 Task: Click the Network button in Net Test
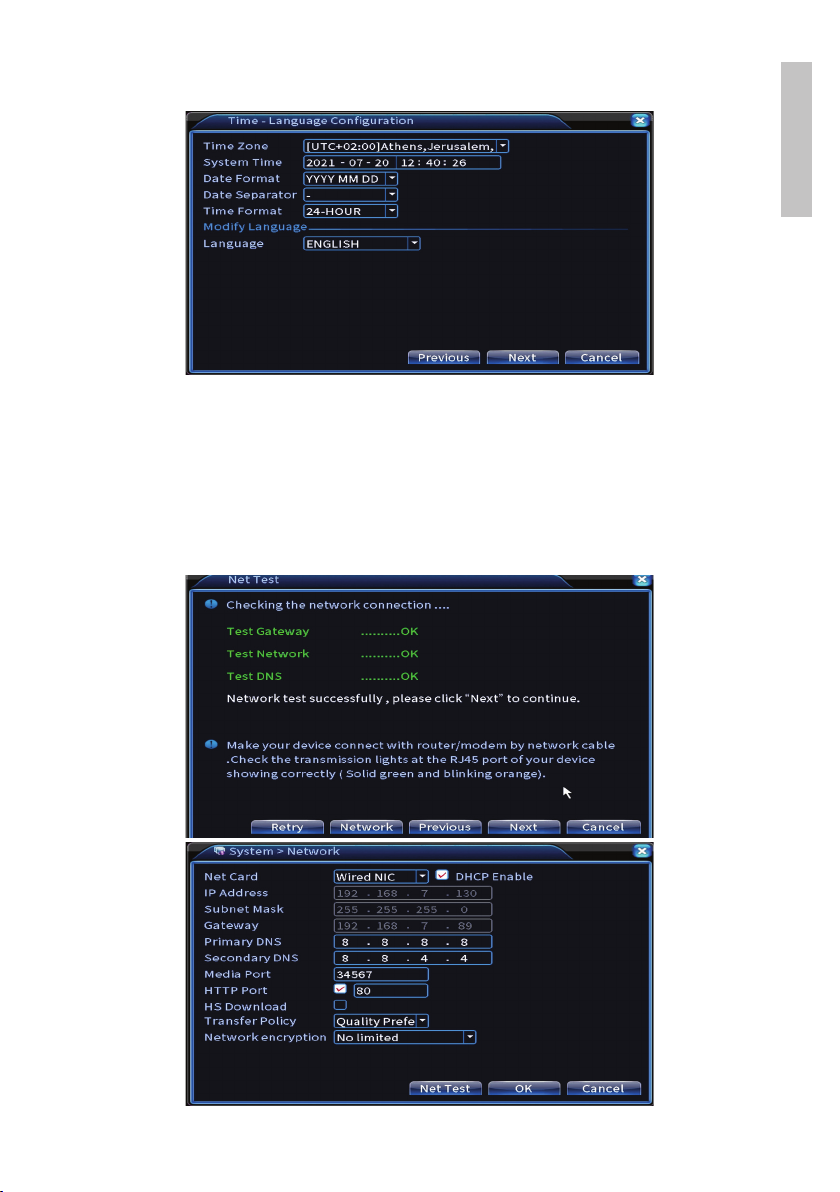(x=366, y=827)
